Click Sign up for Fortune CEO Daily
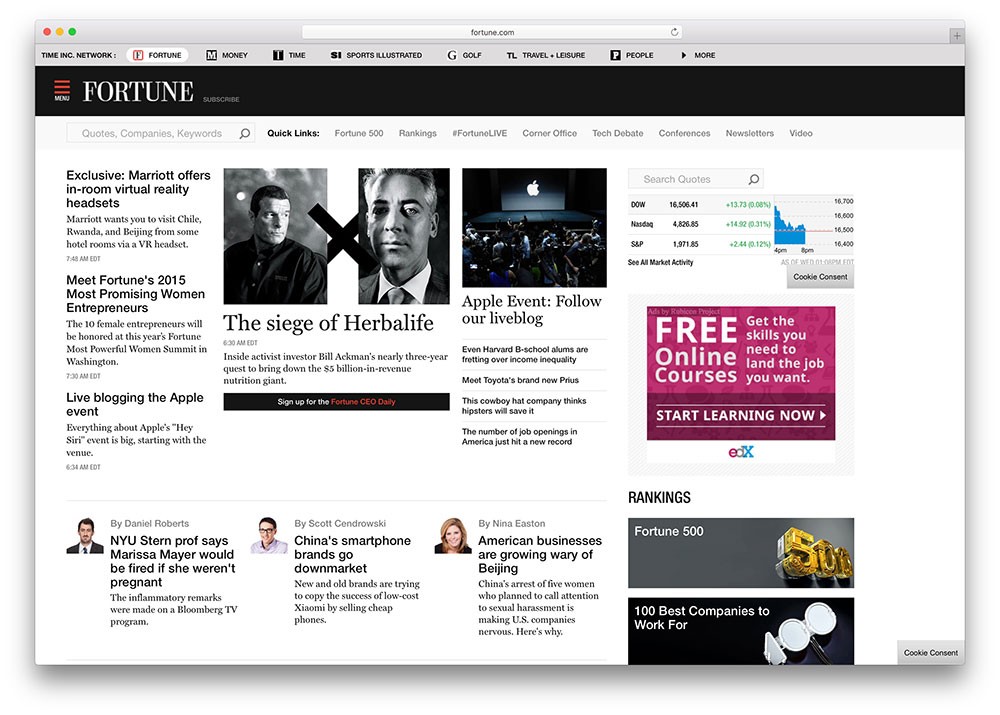Viewport: 1000px width, 715px height. [x=336, y=402]
